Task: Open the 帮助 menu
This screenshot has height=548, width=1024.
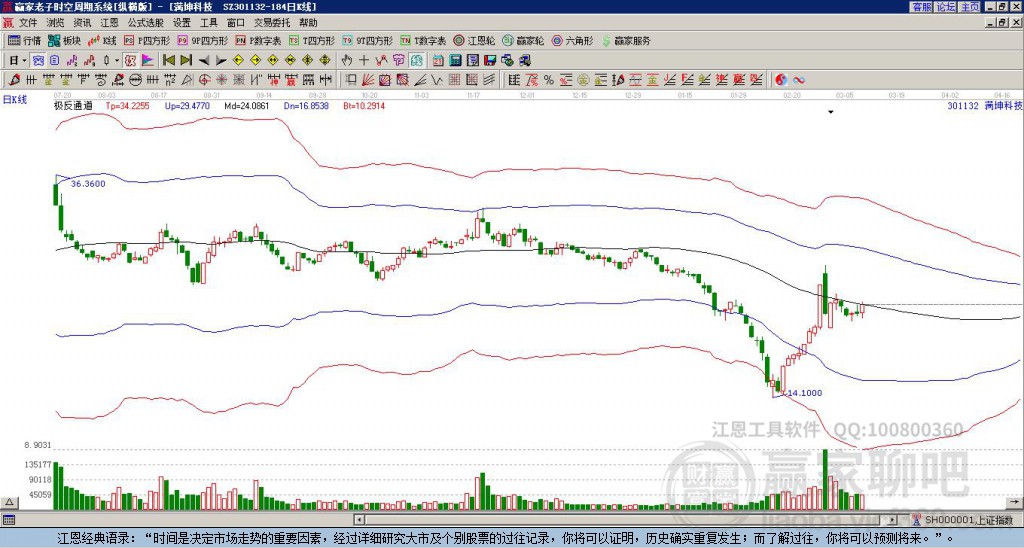Action: (308, 23)
